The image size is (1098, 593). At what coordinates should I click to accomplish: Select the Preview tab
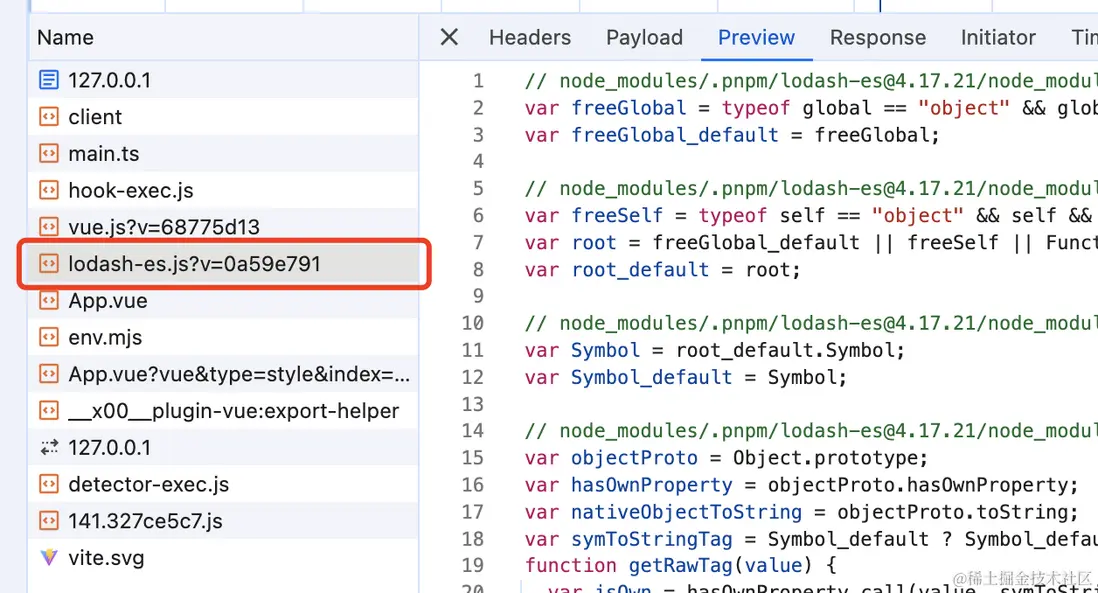pos(756,37)
